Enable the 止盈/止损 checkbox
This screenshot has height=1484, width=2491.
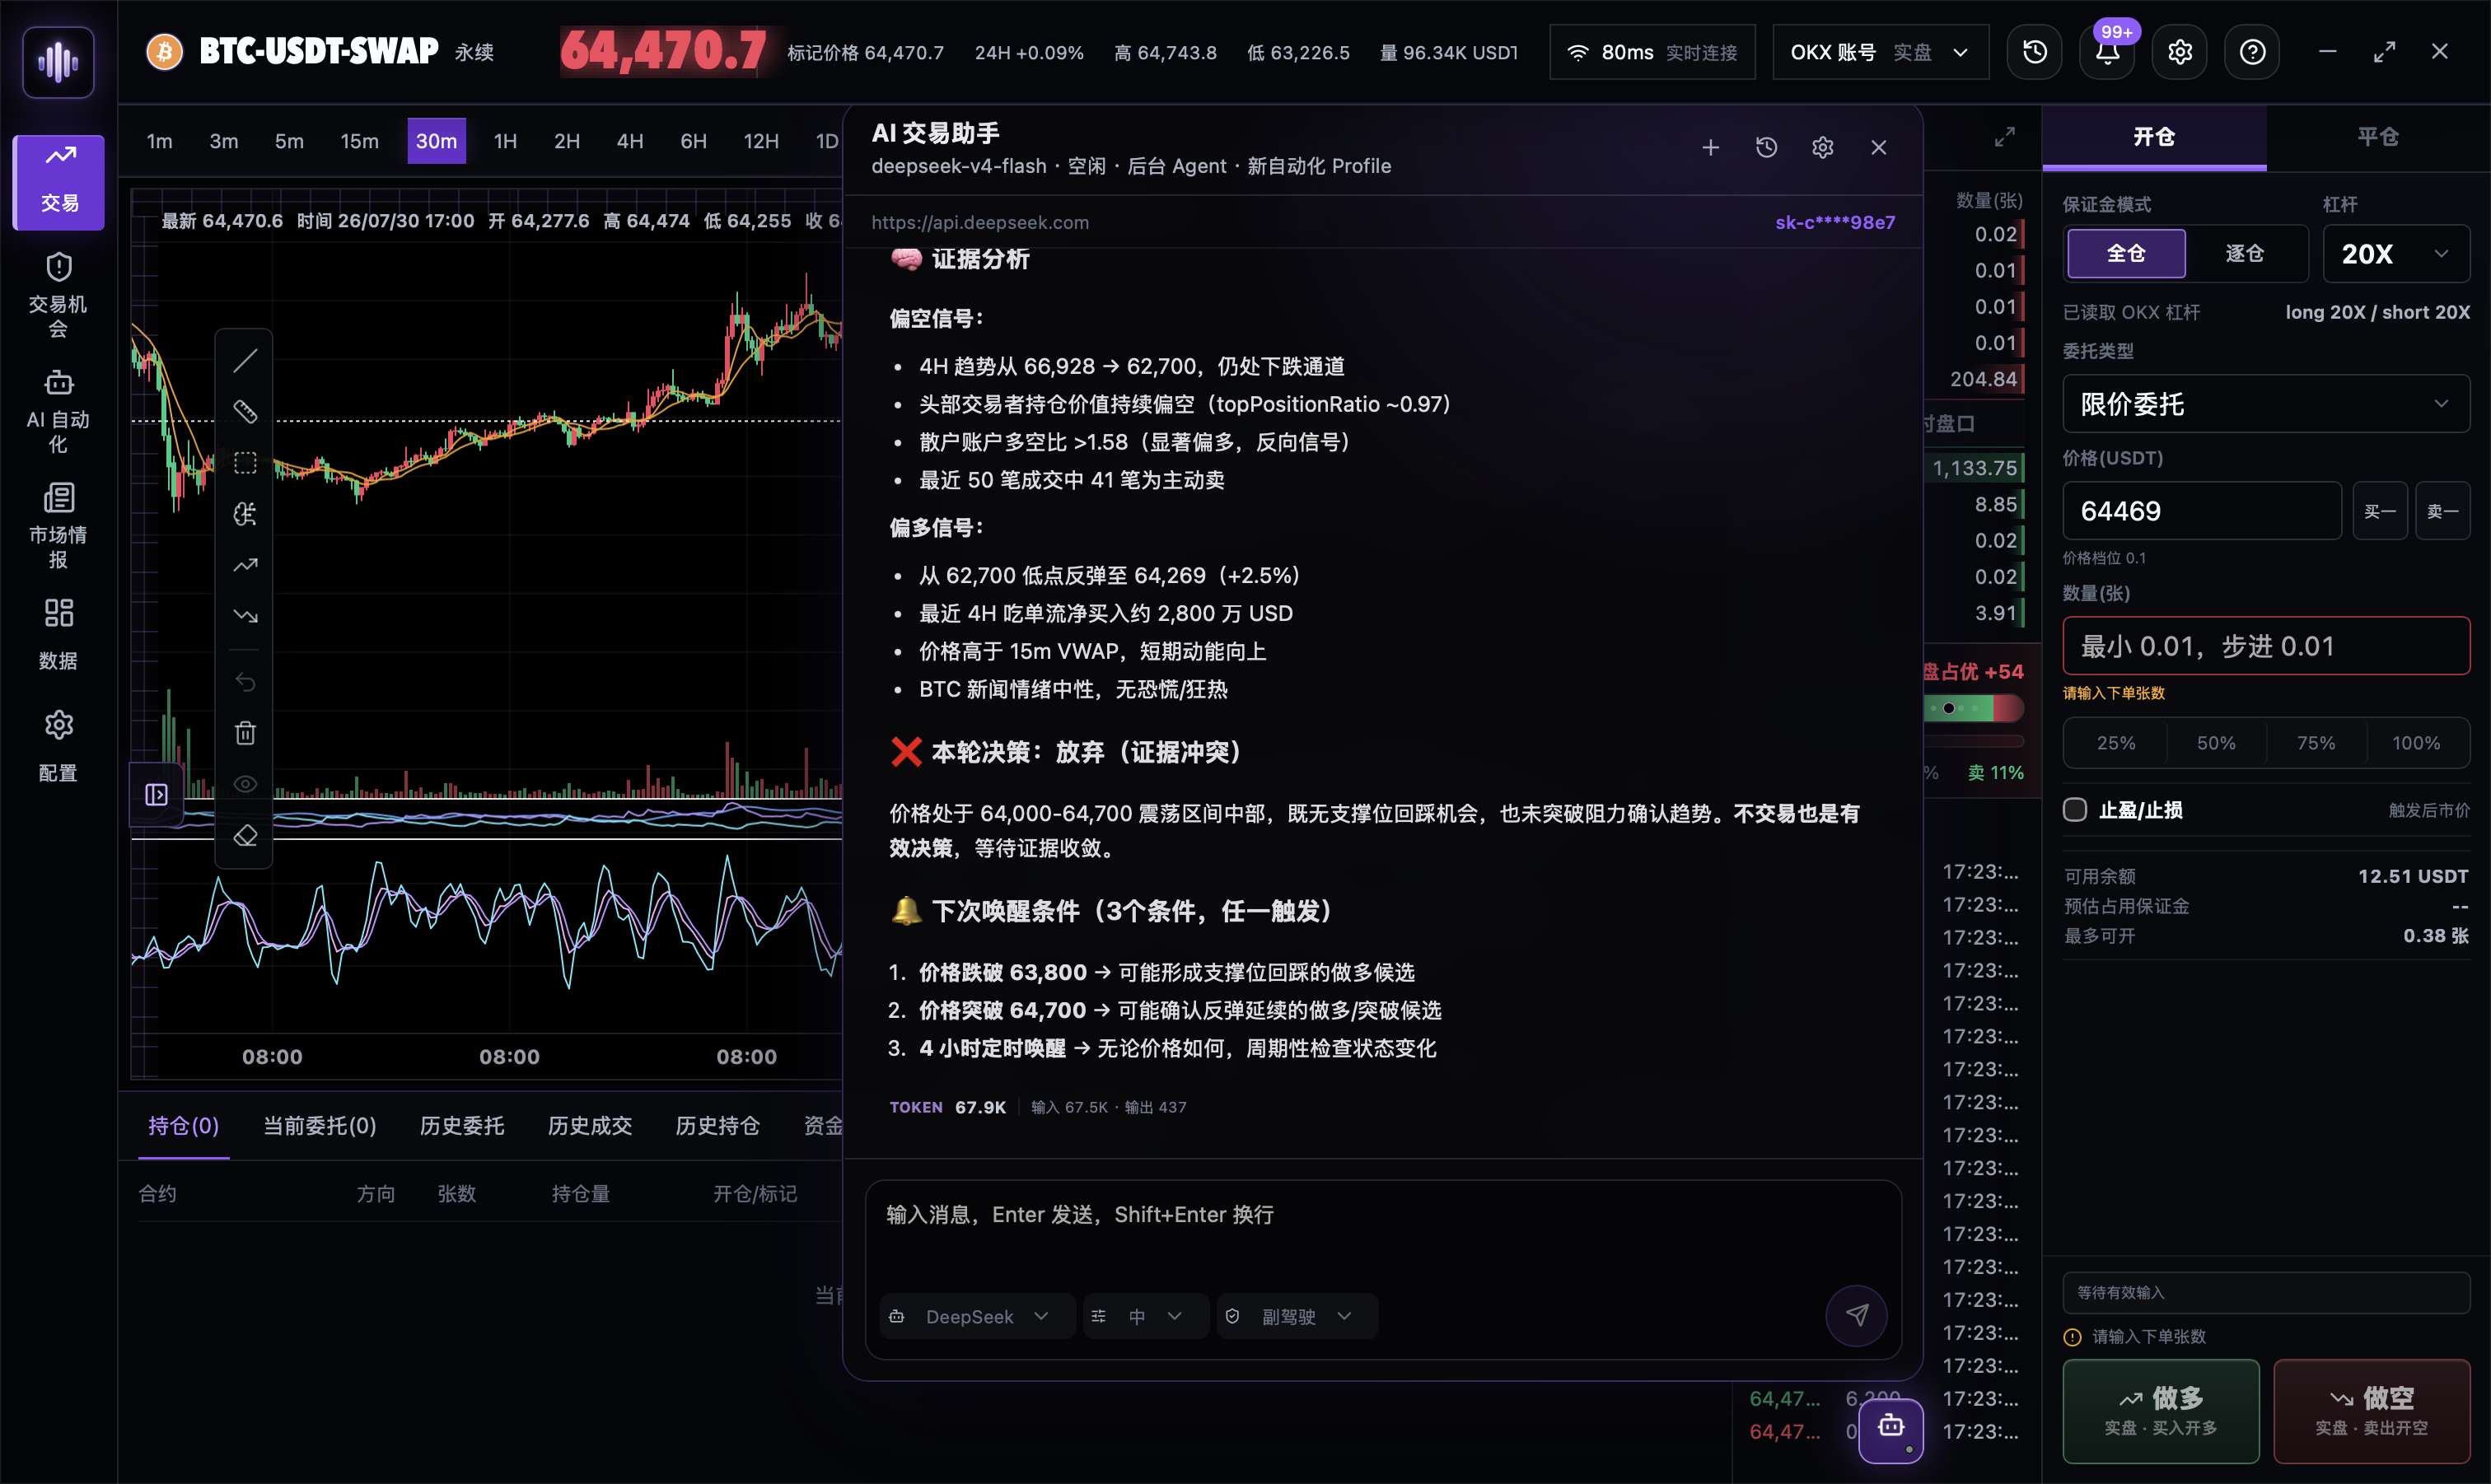click(2075, 809)
